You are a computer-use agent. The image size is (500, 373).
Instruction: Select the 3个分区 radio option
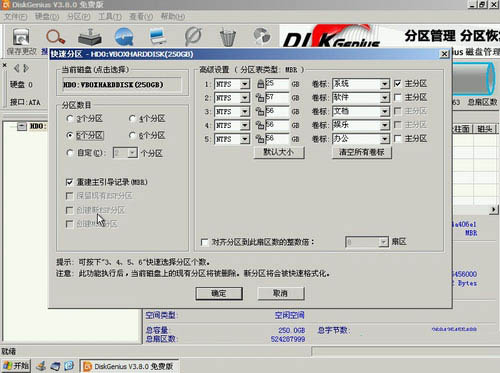click(70, 119)
